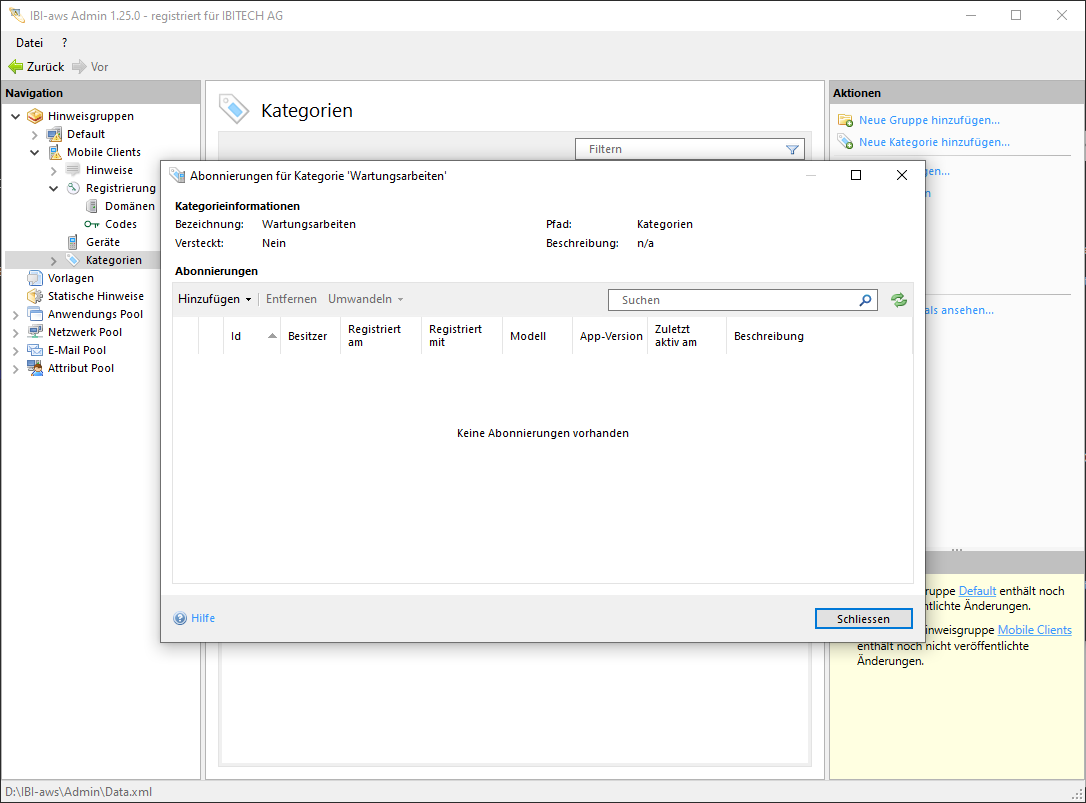Open the Datei menu
Image resolution: width=1086 pixels, height=803 pixels.
(30, 43)
